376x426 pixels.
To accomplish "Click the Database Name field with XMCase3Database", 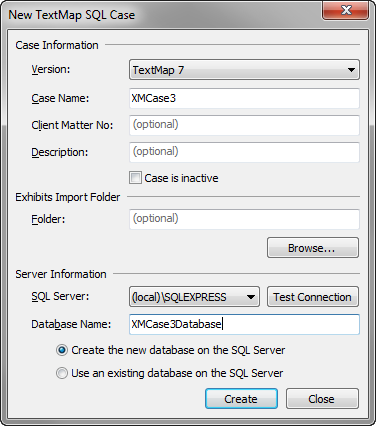I will (244, 324).
